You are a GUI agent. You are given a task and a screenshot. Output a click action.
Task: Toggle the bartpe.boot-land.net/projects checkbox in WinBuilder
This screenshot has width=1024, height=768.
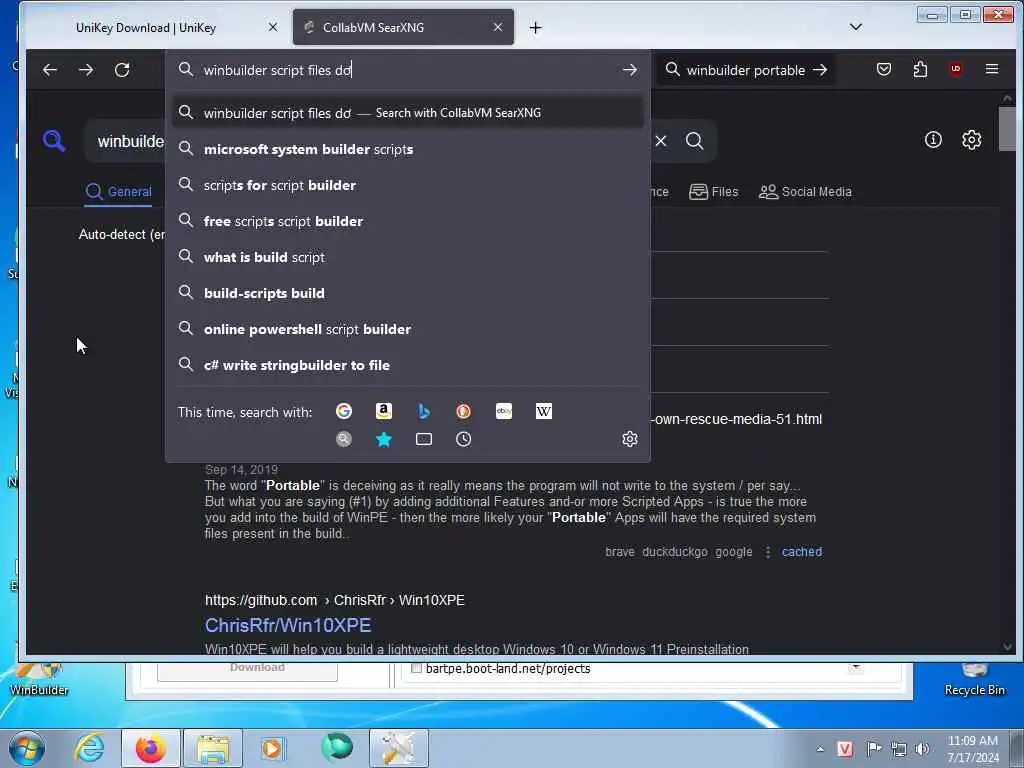(x=416, y=668)
